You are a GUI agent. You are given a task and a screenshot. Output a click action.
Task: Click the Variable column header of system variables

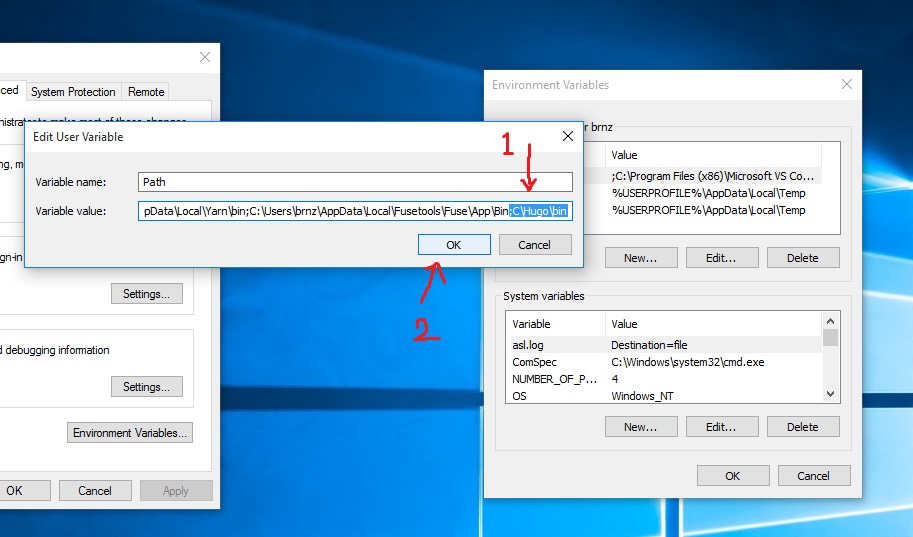(x=556, y=324)
